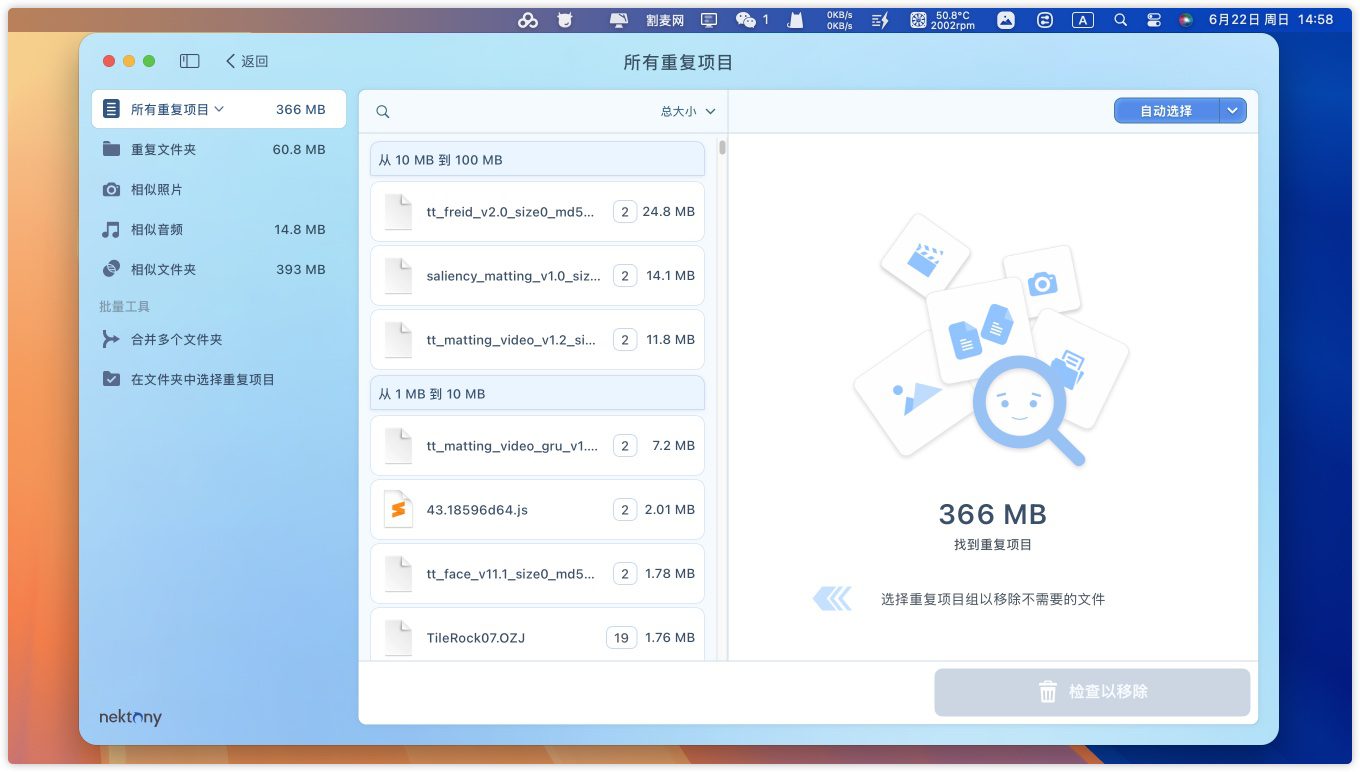The height and width of the screenshot is (772, 1360).
Task: Click the 自动选择 button
Action: click(x=1166, y=111)
